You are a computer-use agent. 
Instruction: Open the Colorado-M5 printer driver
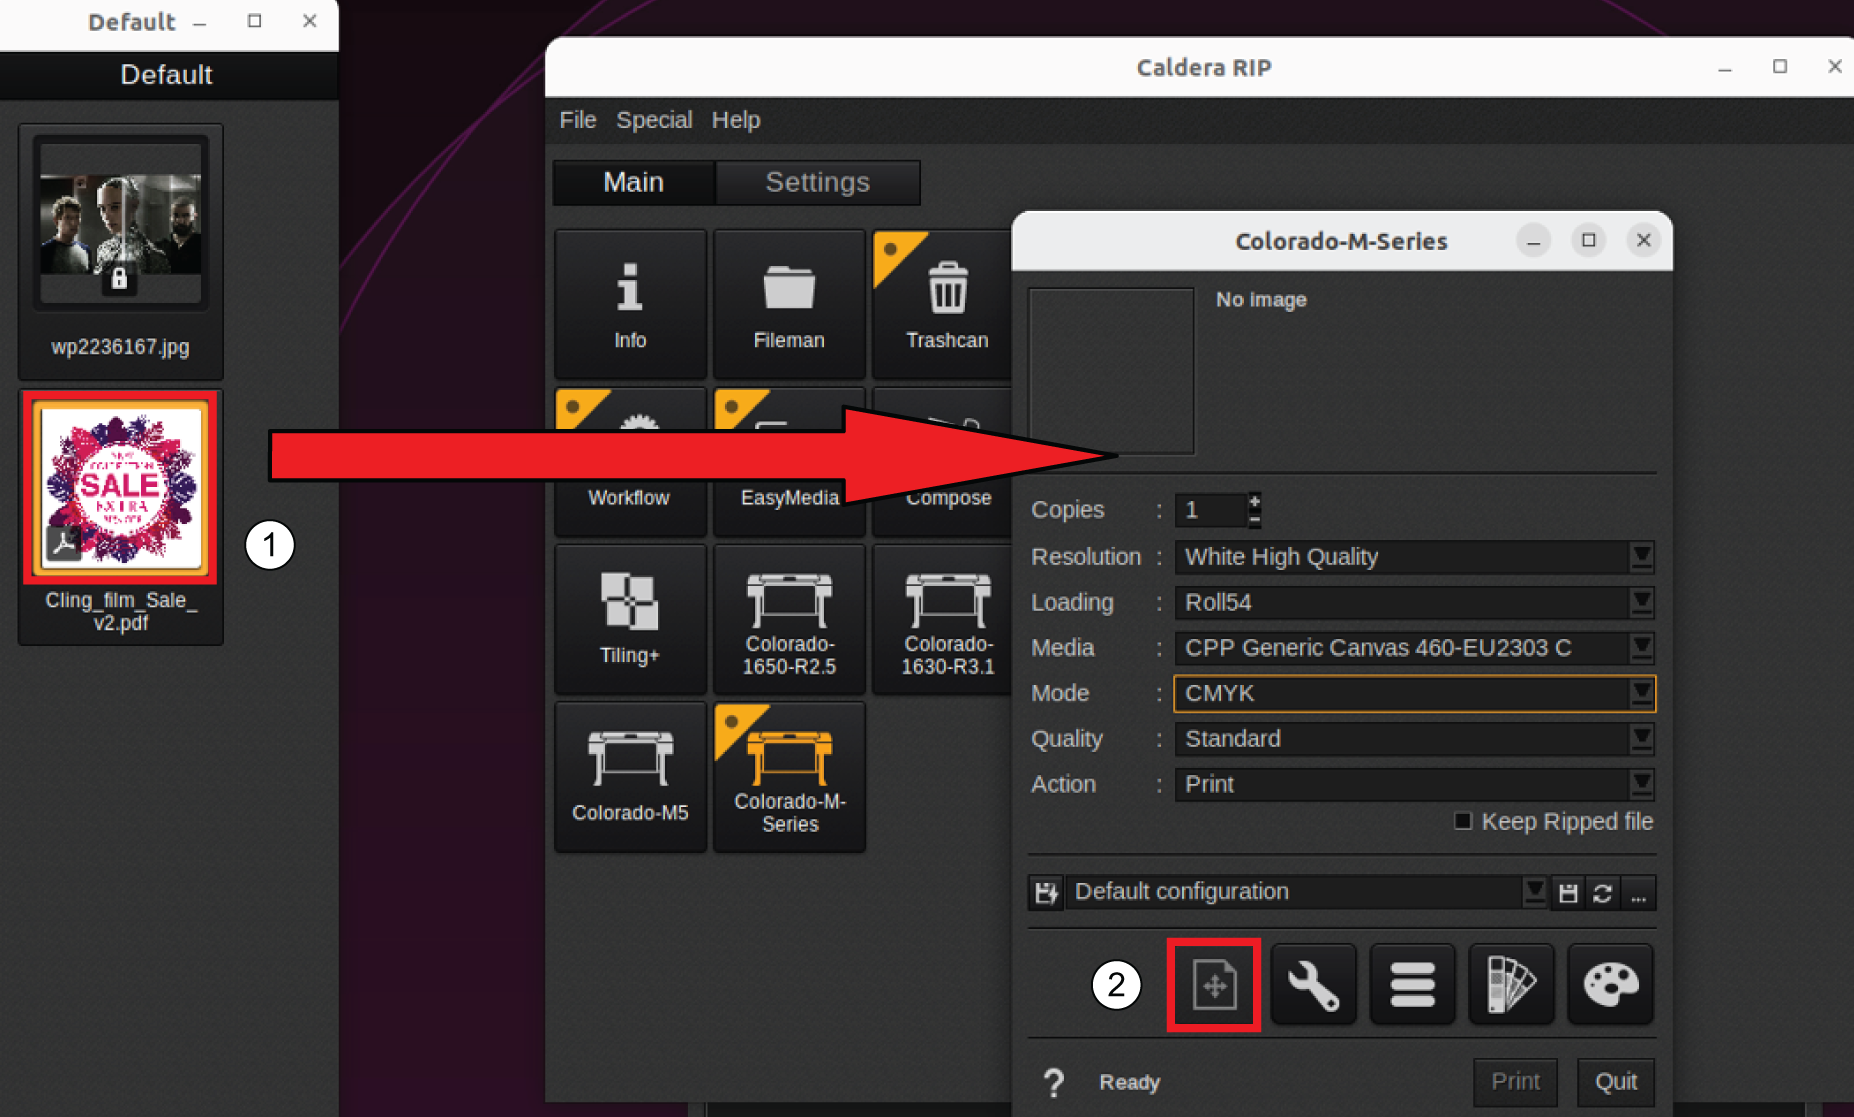(630, 777)
